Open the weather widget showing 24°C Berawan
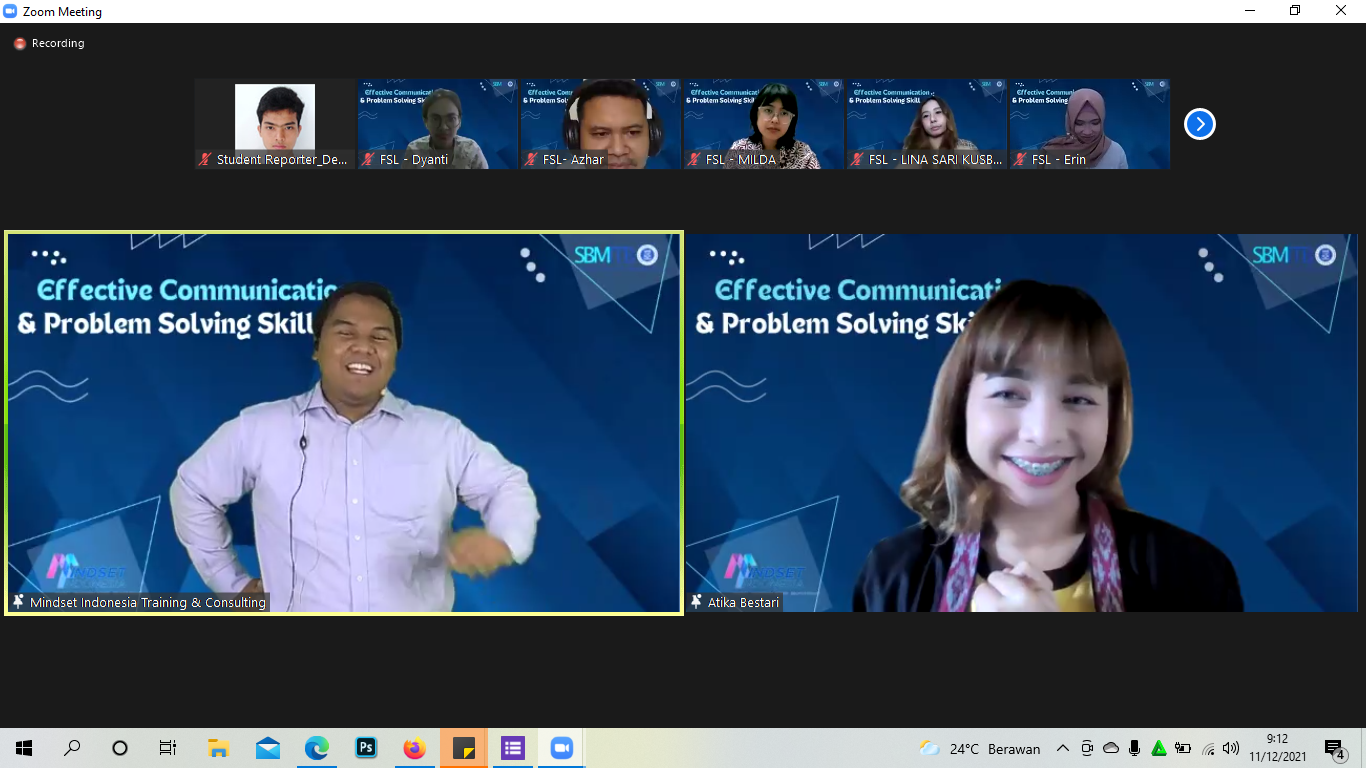The width and height of the screenshot is (1366, 768). click(x=980, y=748)
